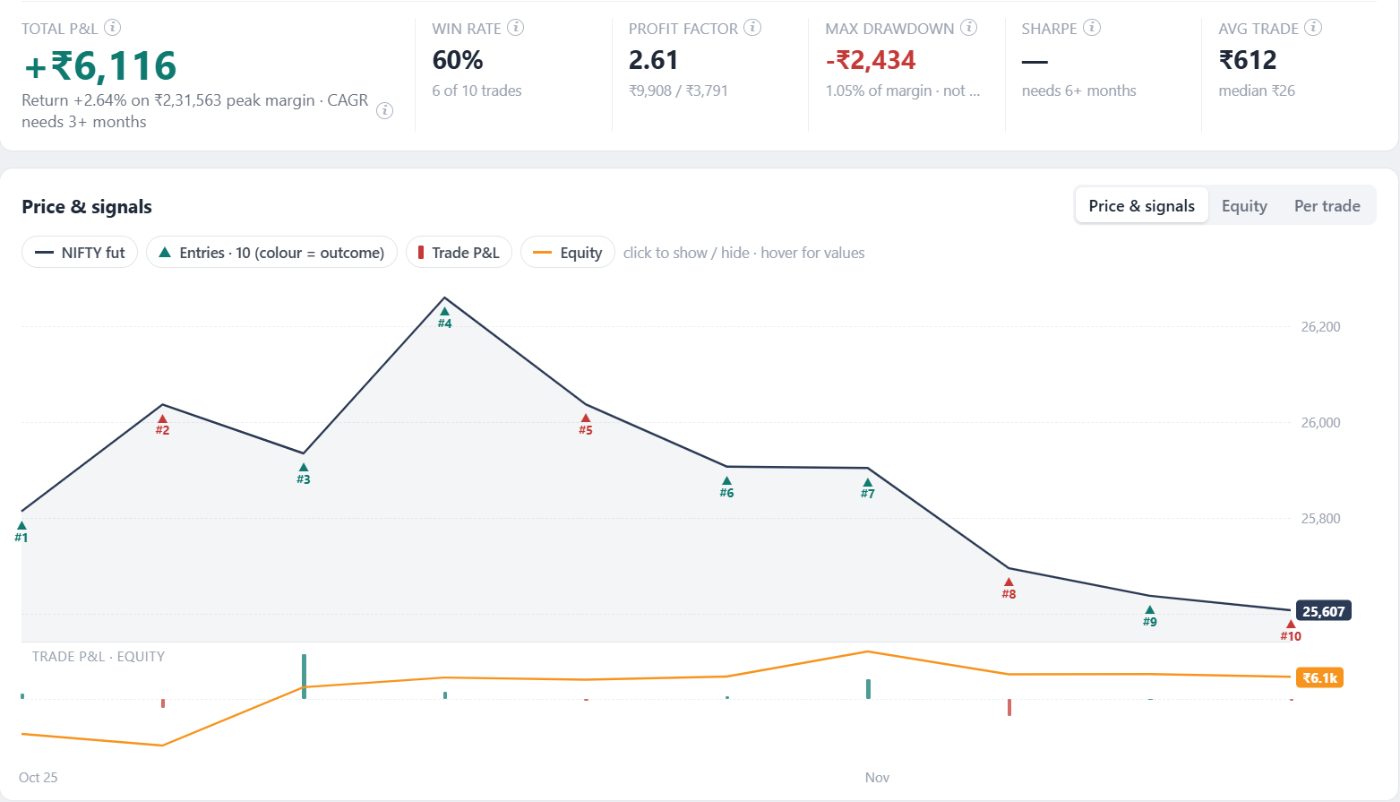The height and width of the screenshot is (802, 1400).
Task: Open info icon next to WIN RATE
Action: pos(517,28)
